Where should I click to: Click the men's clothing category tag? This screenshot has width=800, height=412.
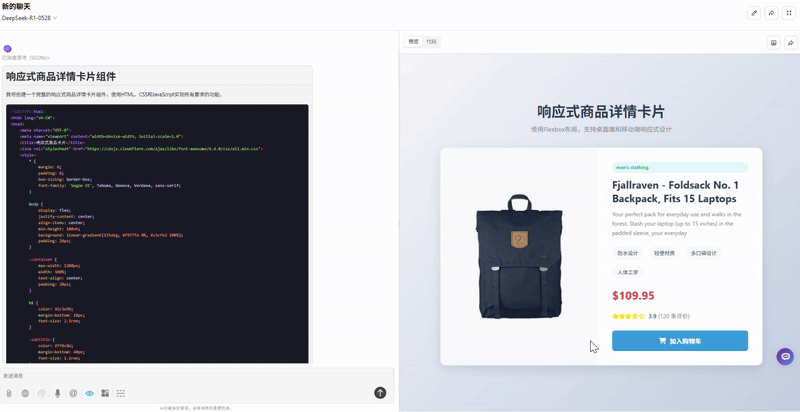point(680,167)
